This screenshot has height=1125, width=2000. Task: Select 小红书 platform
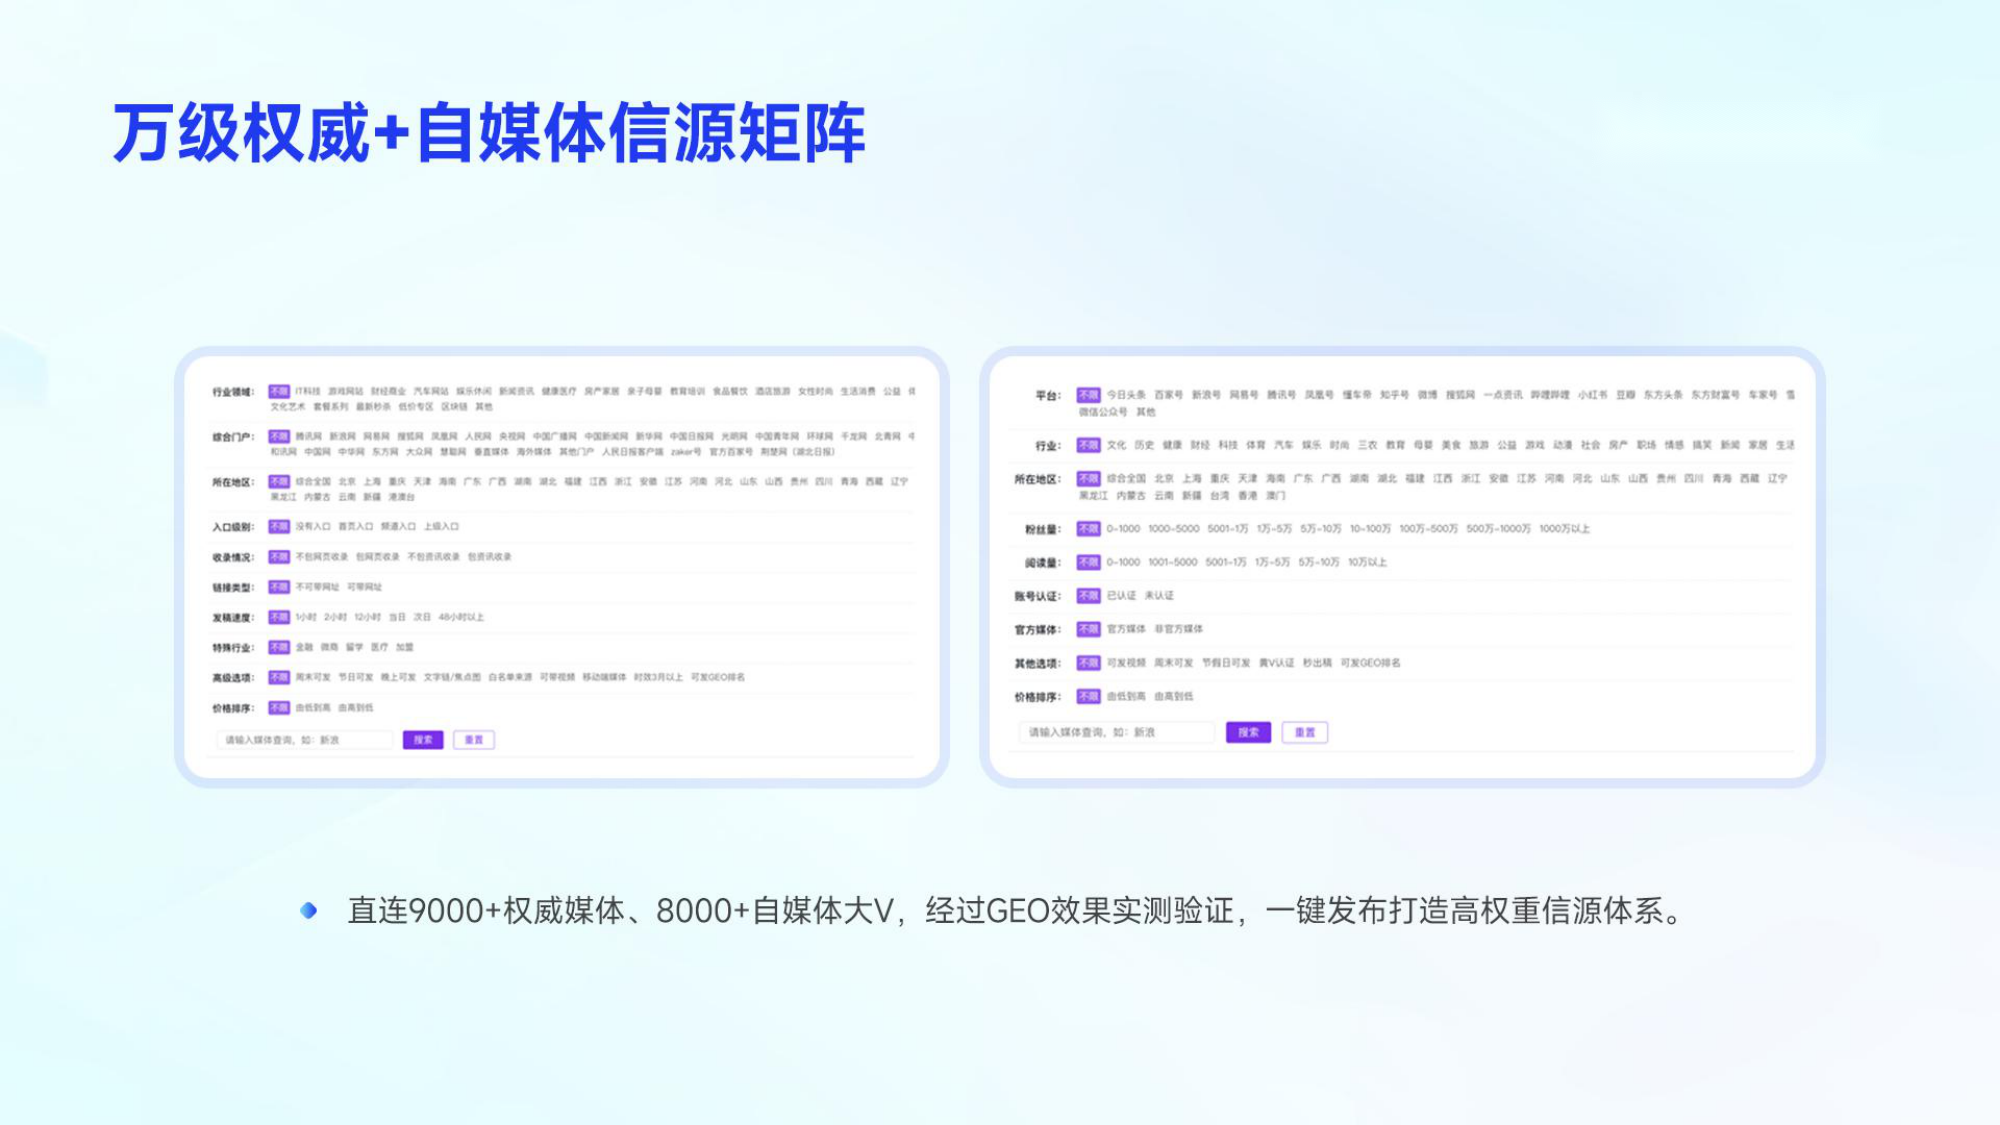(1592, 395)
